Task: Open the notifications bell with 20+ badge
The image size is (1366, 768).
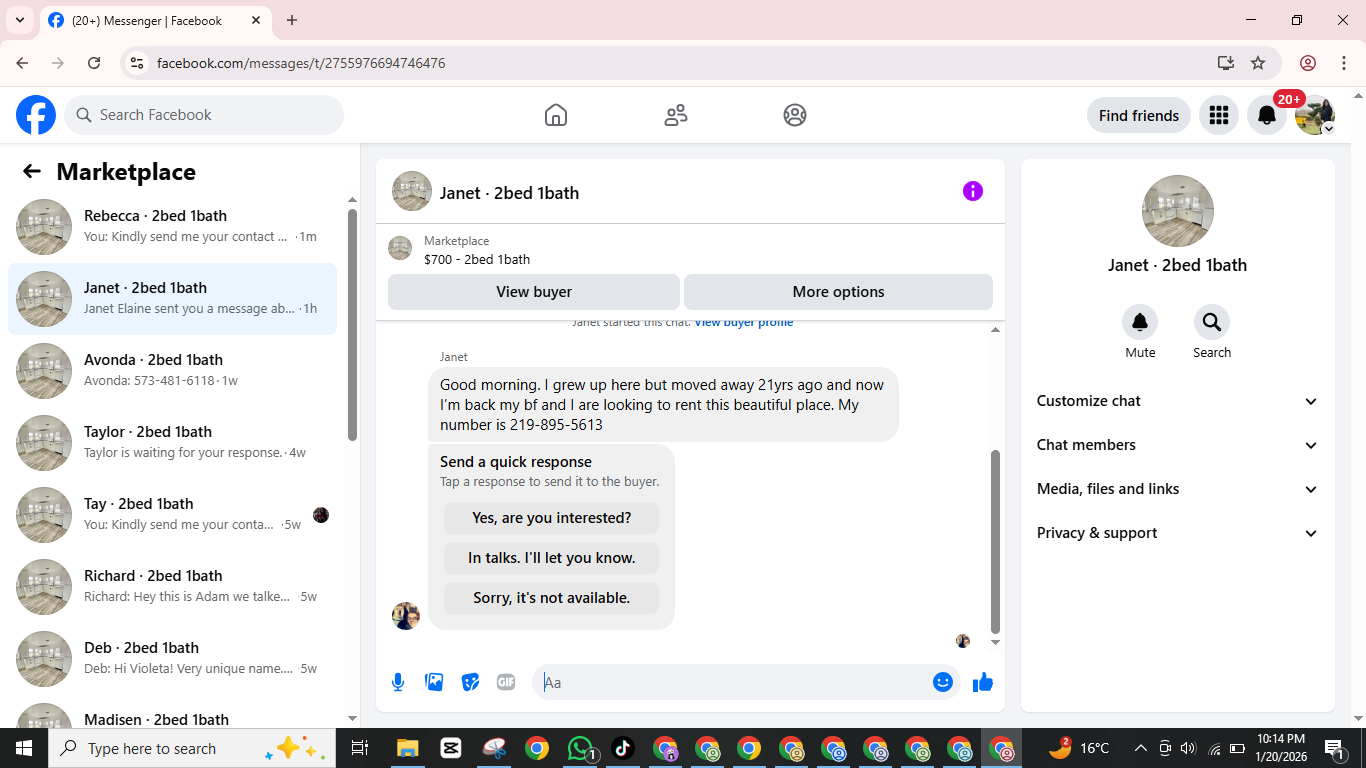Action: [1267, 115]
